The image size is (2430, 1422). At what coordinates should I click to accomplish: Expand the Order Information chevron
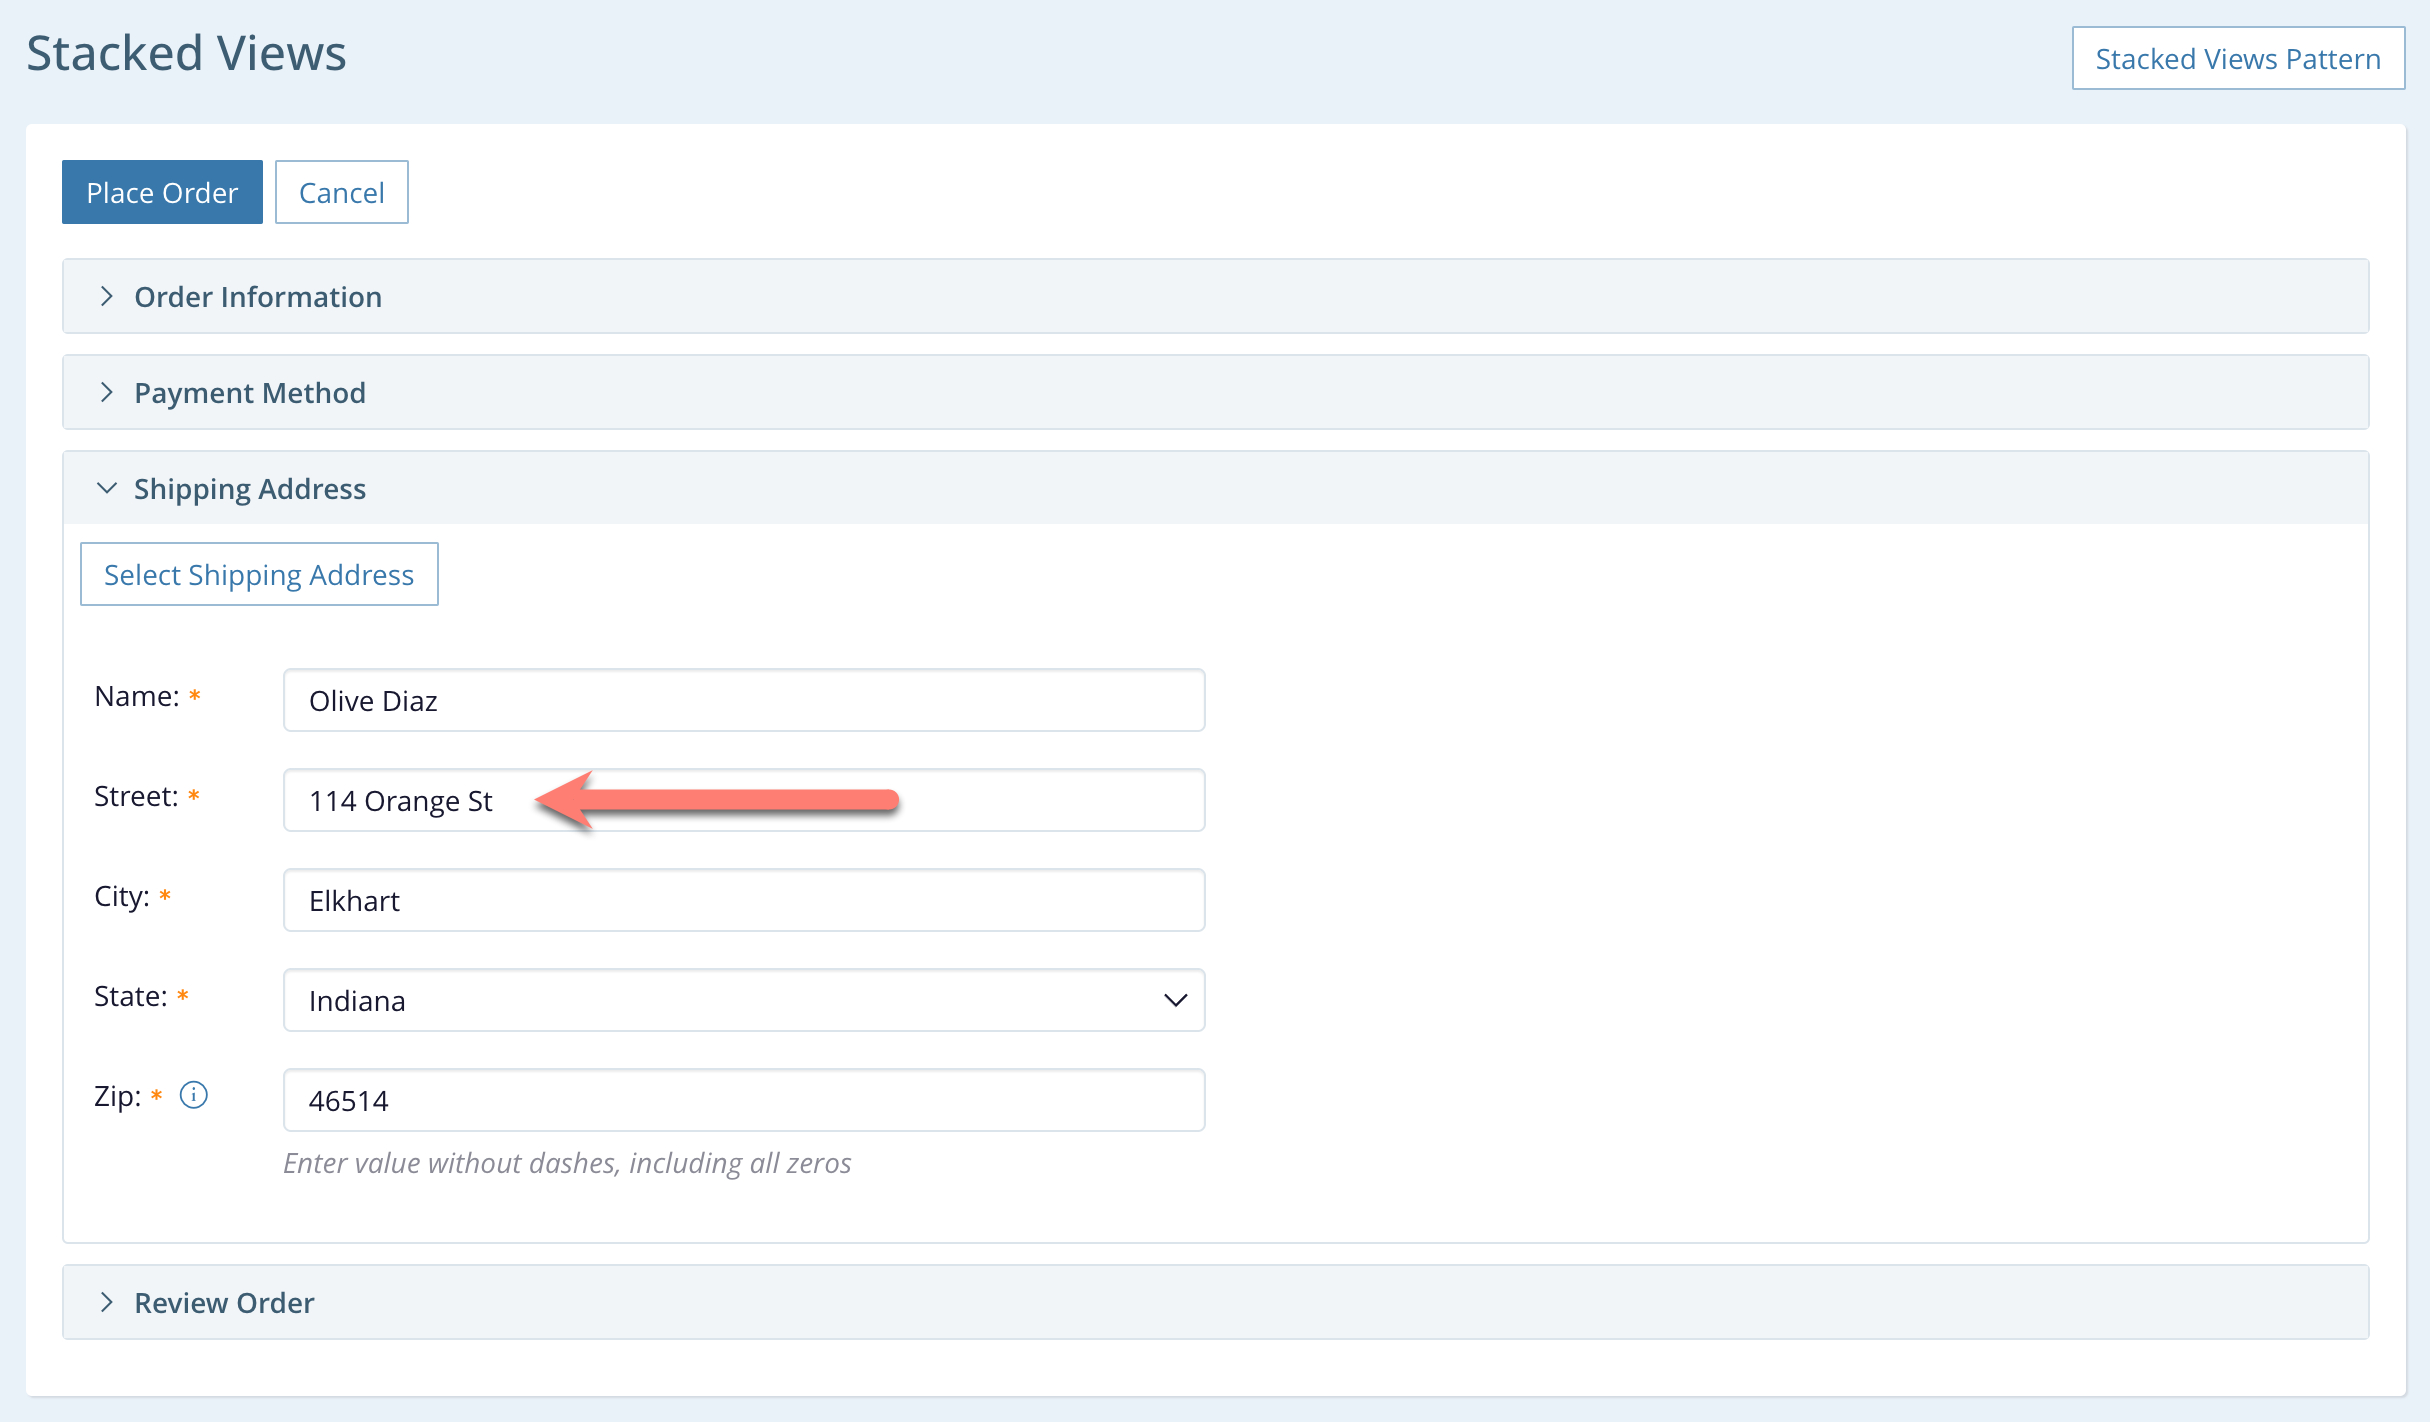click(107, 297)
